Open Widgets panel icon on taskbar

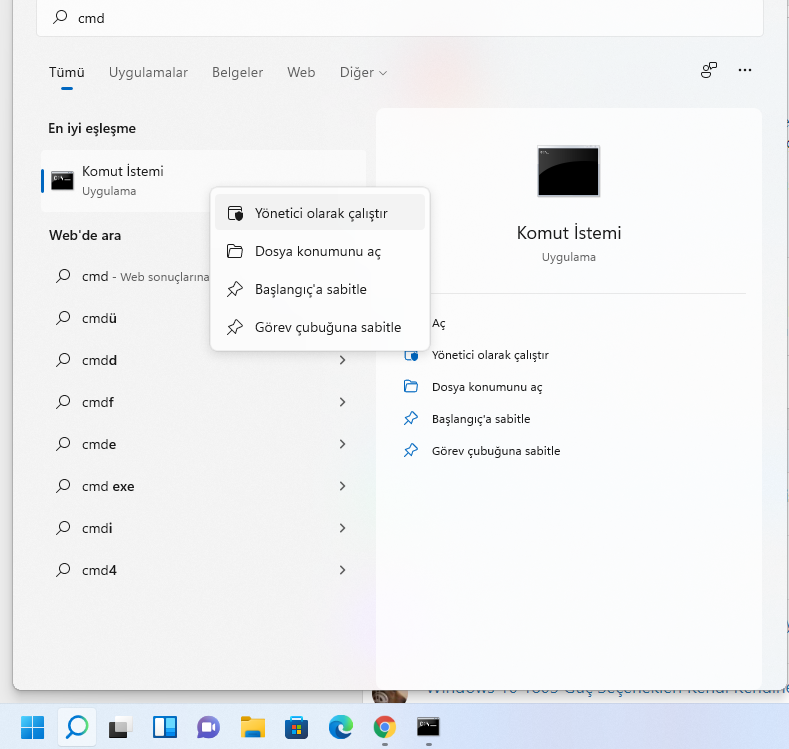165,727
